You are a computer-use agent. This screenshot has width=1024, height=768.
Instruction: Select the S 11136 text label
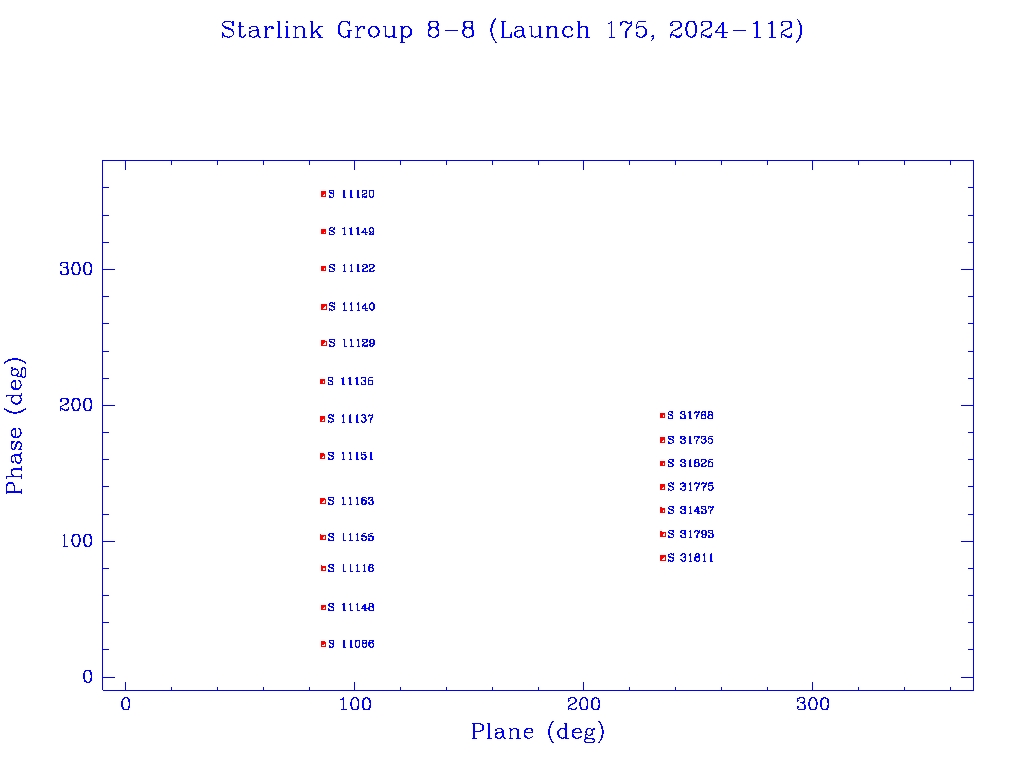pos(351,382)
